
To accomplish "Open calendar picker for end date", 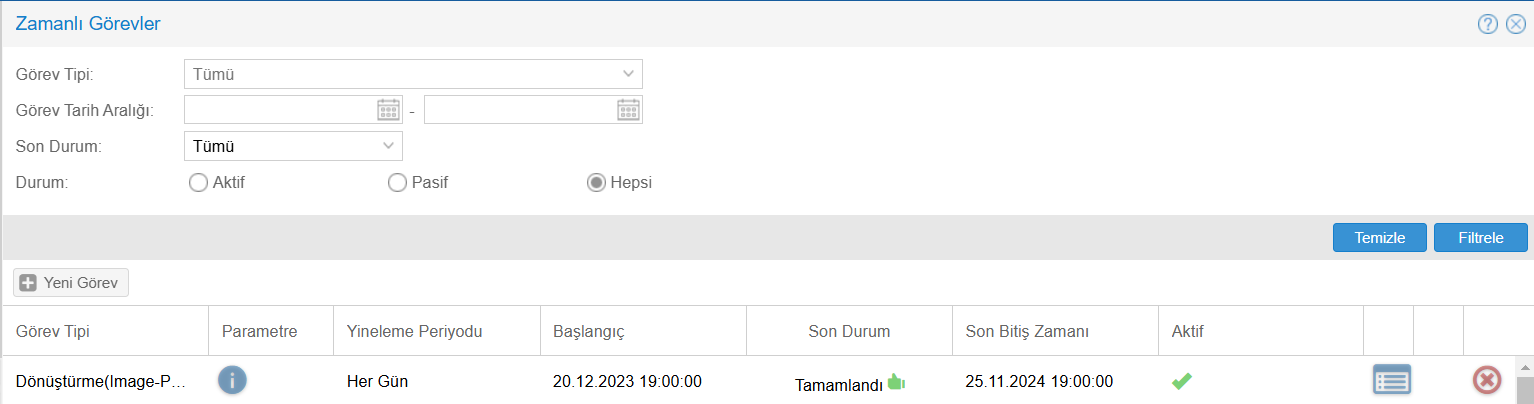I will coord(628,110).
